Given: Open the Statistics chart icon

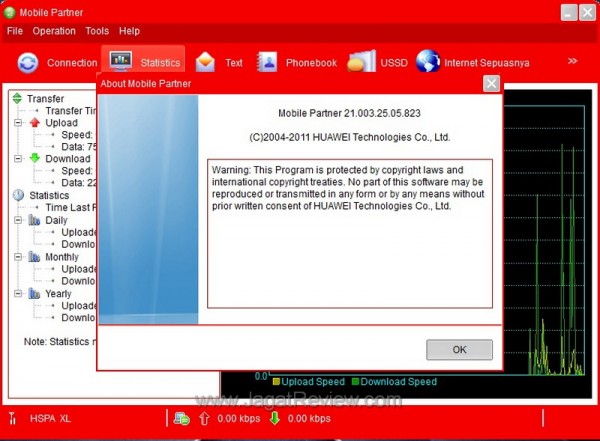Looking at the screenshot, I should [x=121, y=62].
